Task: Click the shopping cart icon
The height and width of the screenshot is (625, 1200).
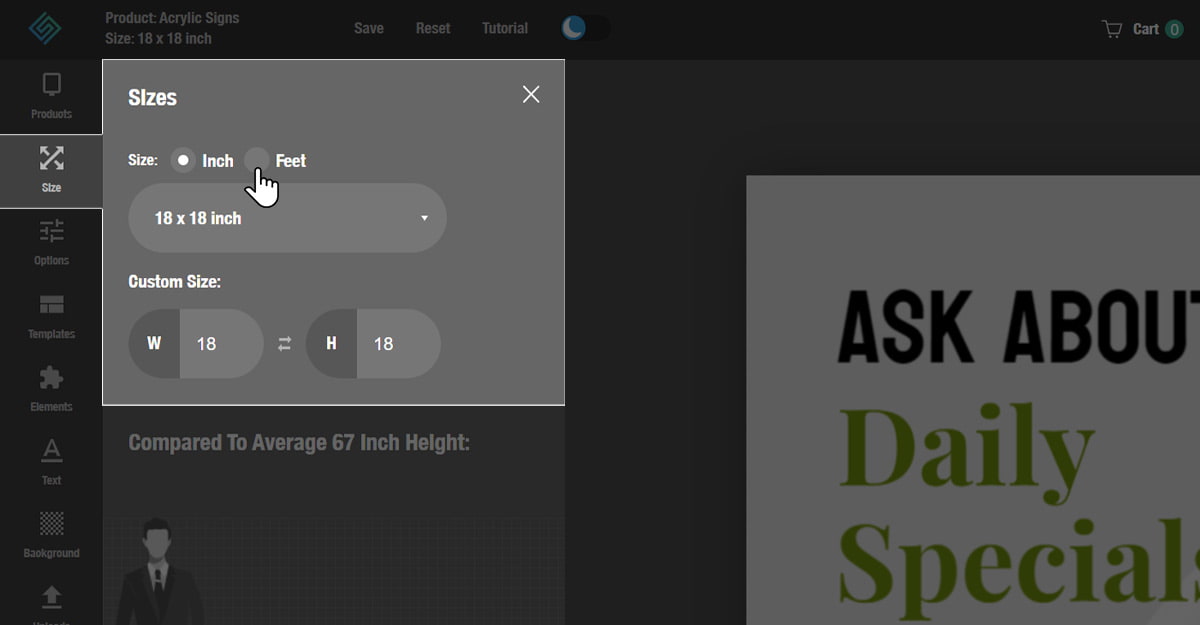Action: click(1112, 28)
